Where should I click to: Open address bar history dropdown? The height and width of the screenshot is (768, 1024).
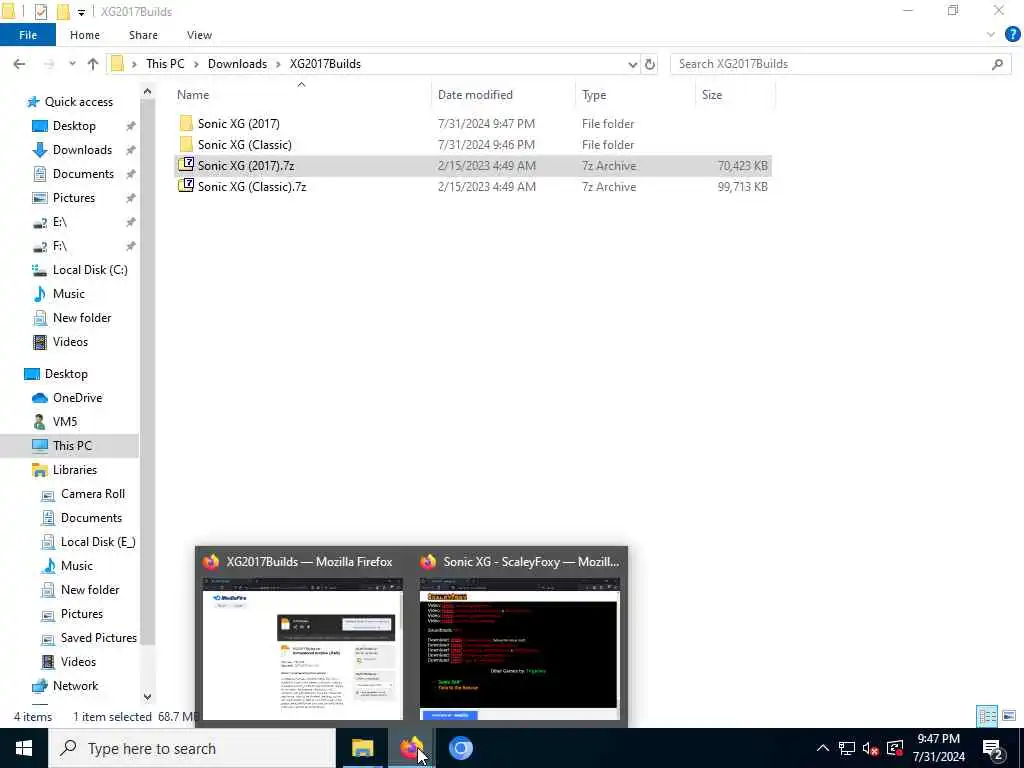[x=632, y=64]
